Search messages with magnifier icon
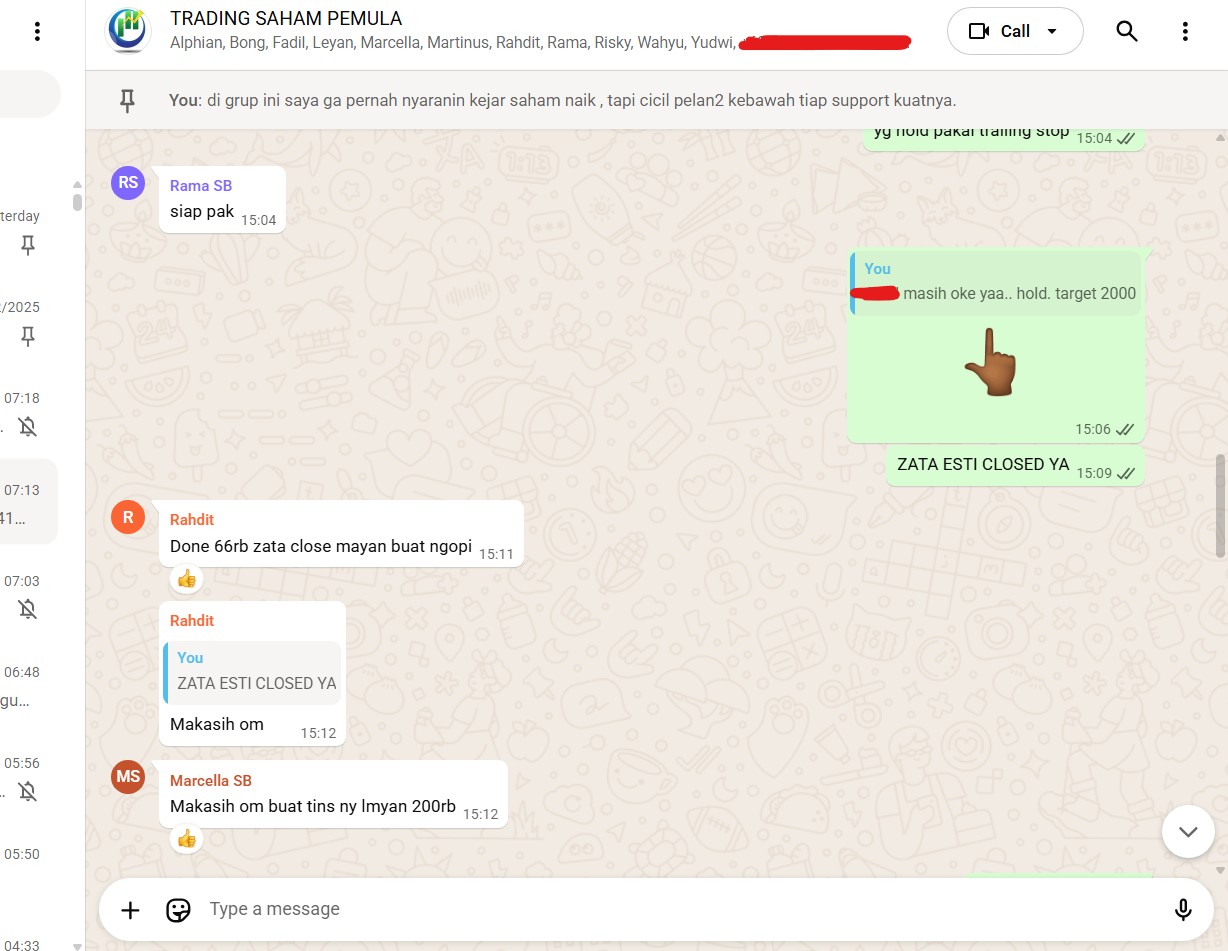The width and height of the screenshot is (1228, 951). pyautogui.click(x=1127, y=31)
